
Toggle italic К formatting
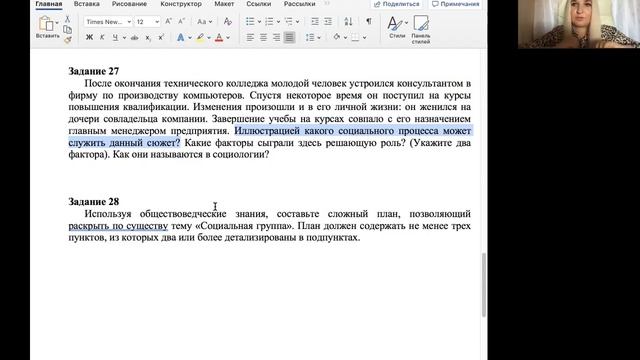(x=102, y=38)
